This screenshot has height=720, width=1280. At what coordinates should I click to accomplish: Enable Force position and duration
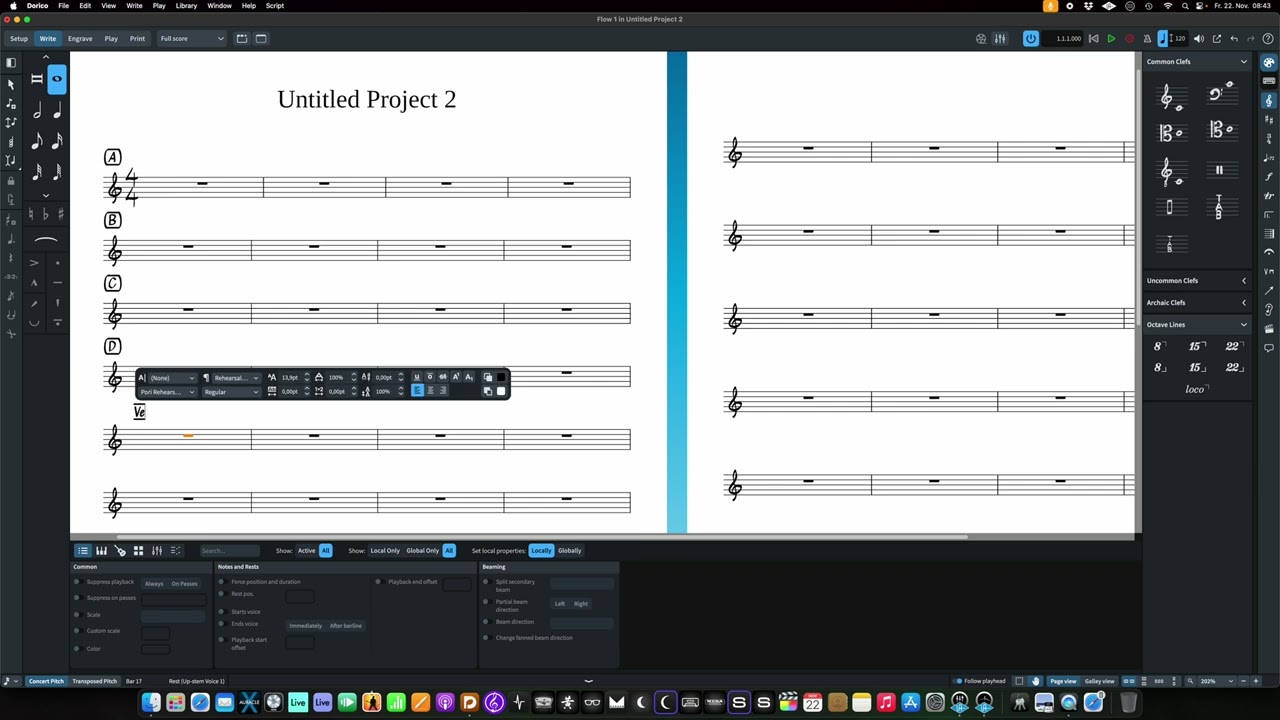222,582
